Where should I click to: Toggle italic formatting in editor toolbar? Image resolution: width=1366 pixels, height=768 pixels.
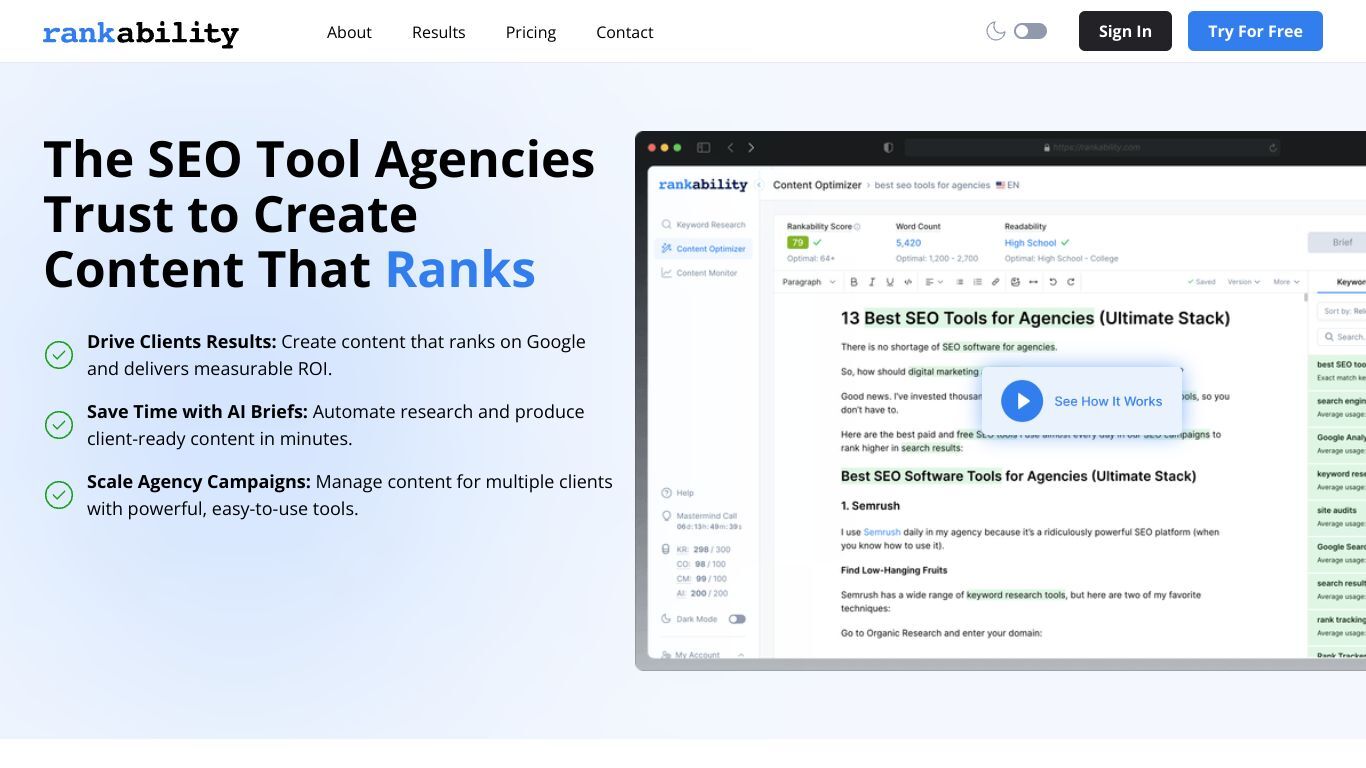[x=872, y=282]
